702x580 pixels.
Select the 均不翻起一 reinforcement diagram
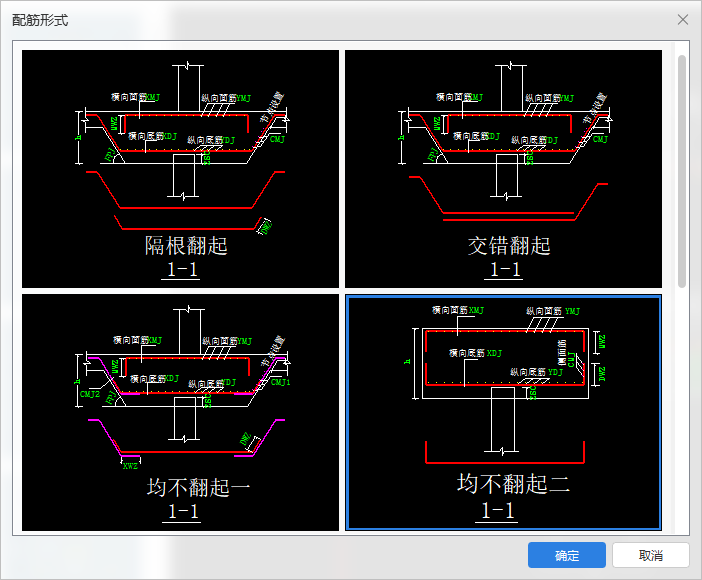(x=180, y=412)
